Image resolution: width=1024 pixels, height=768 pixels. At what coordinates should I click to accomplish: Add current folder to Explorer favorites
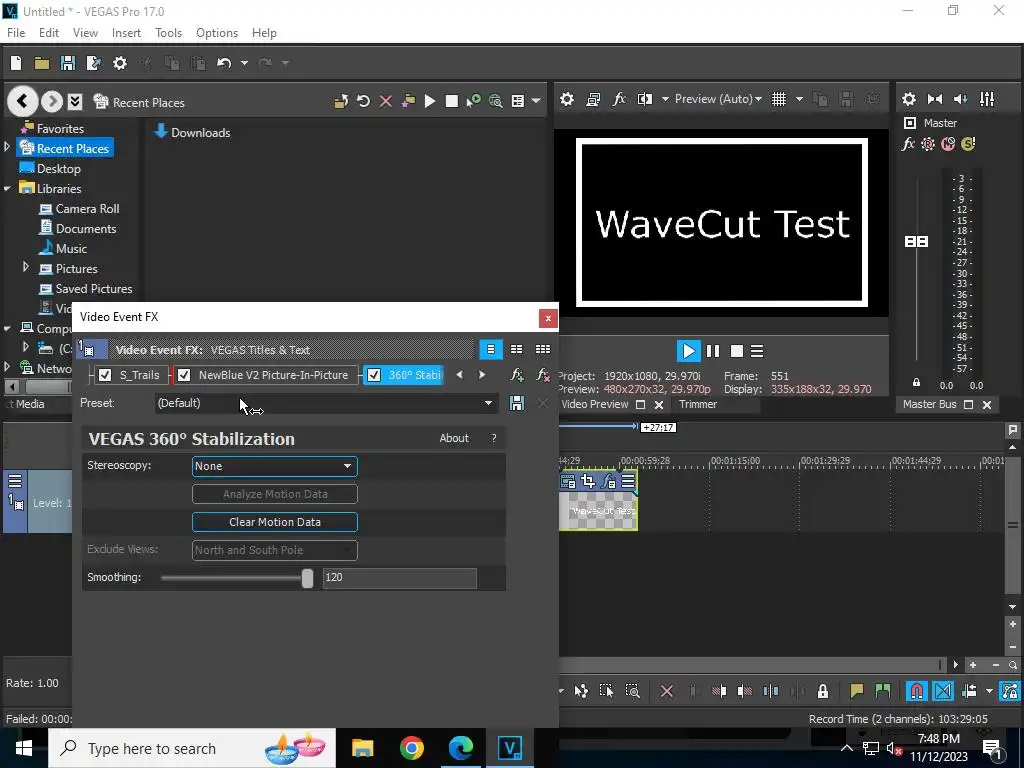point(408,101)
